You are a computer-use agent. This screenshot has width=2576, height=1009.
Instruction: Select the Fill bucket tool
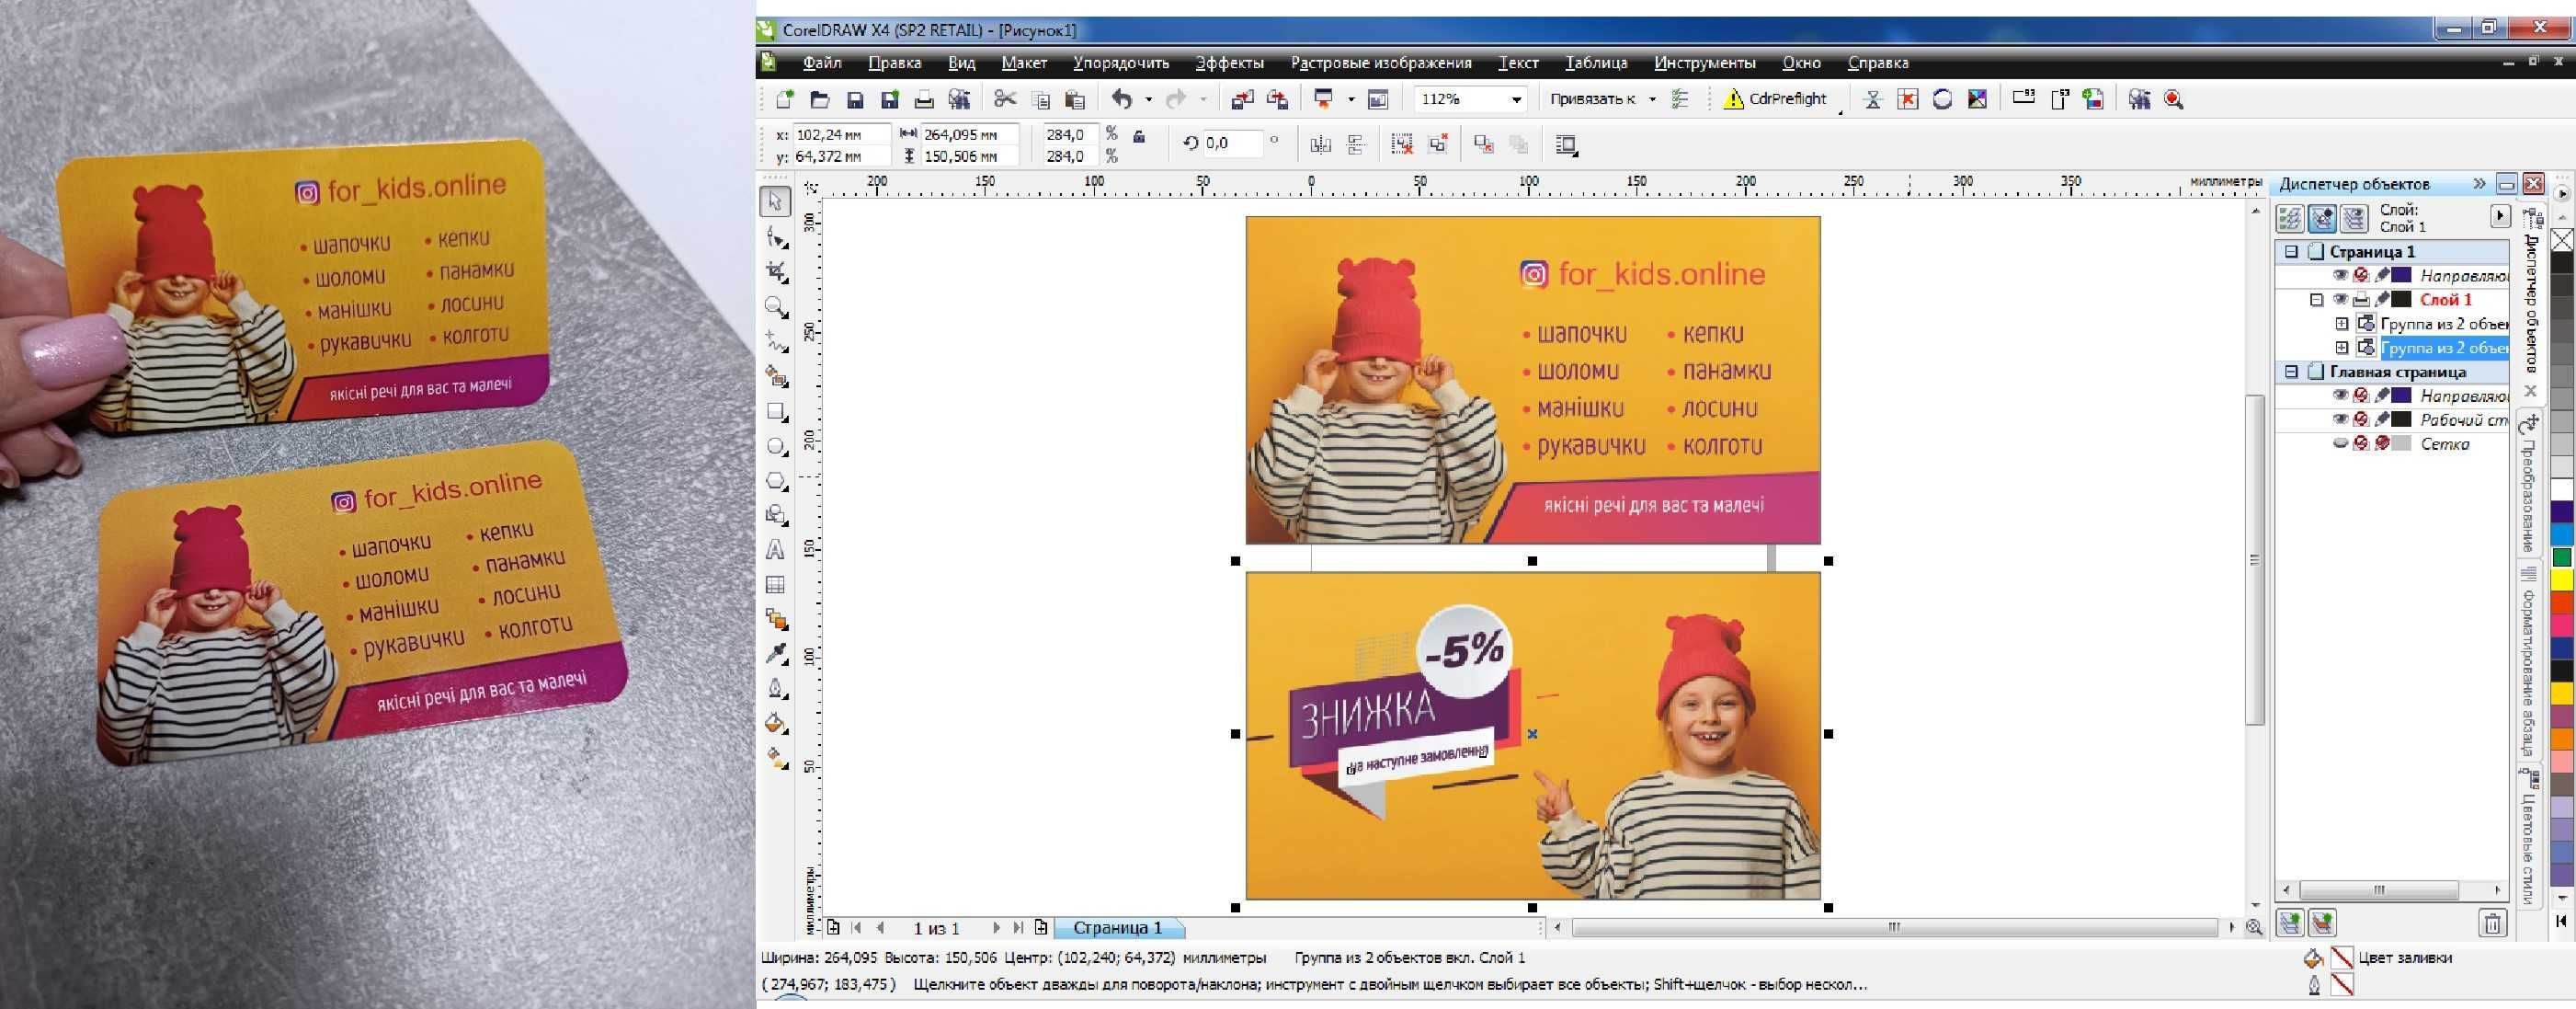tap(775, 723)
